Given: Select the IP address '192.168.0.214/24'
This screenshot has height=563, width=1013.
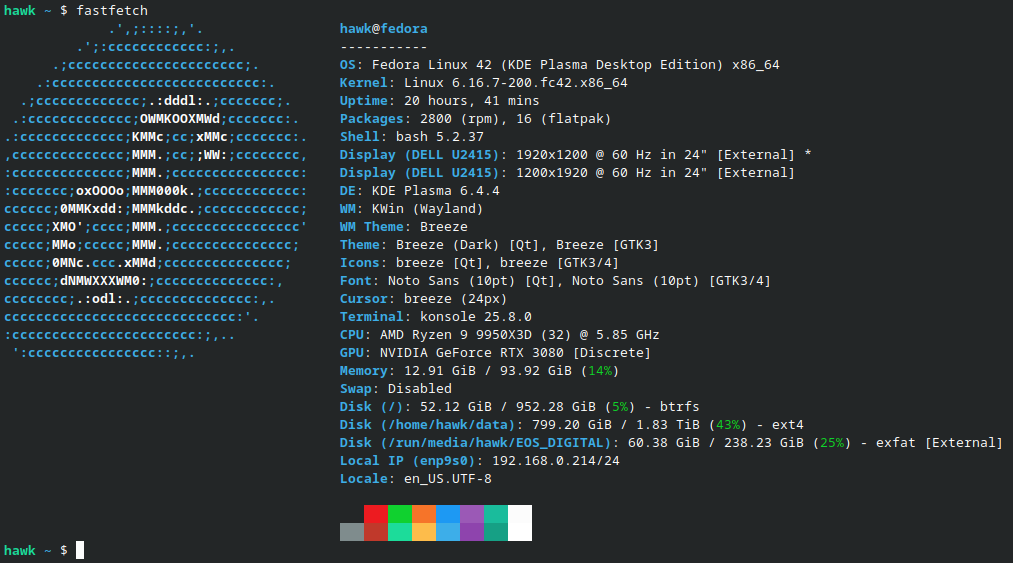Looking at the screenshot, I should coord(556,461).
